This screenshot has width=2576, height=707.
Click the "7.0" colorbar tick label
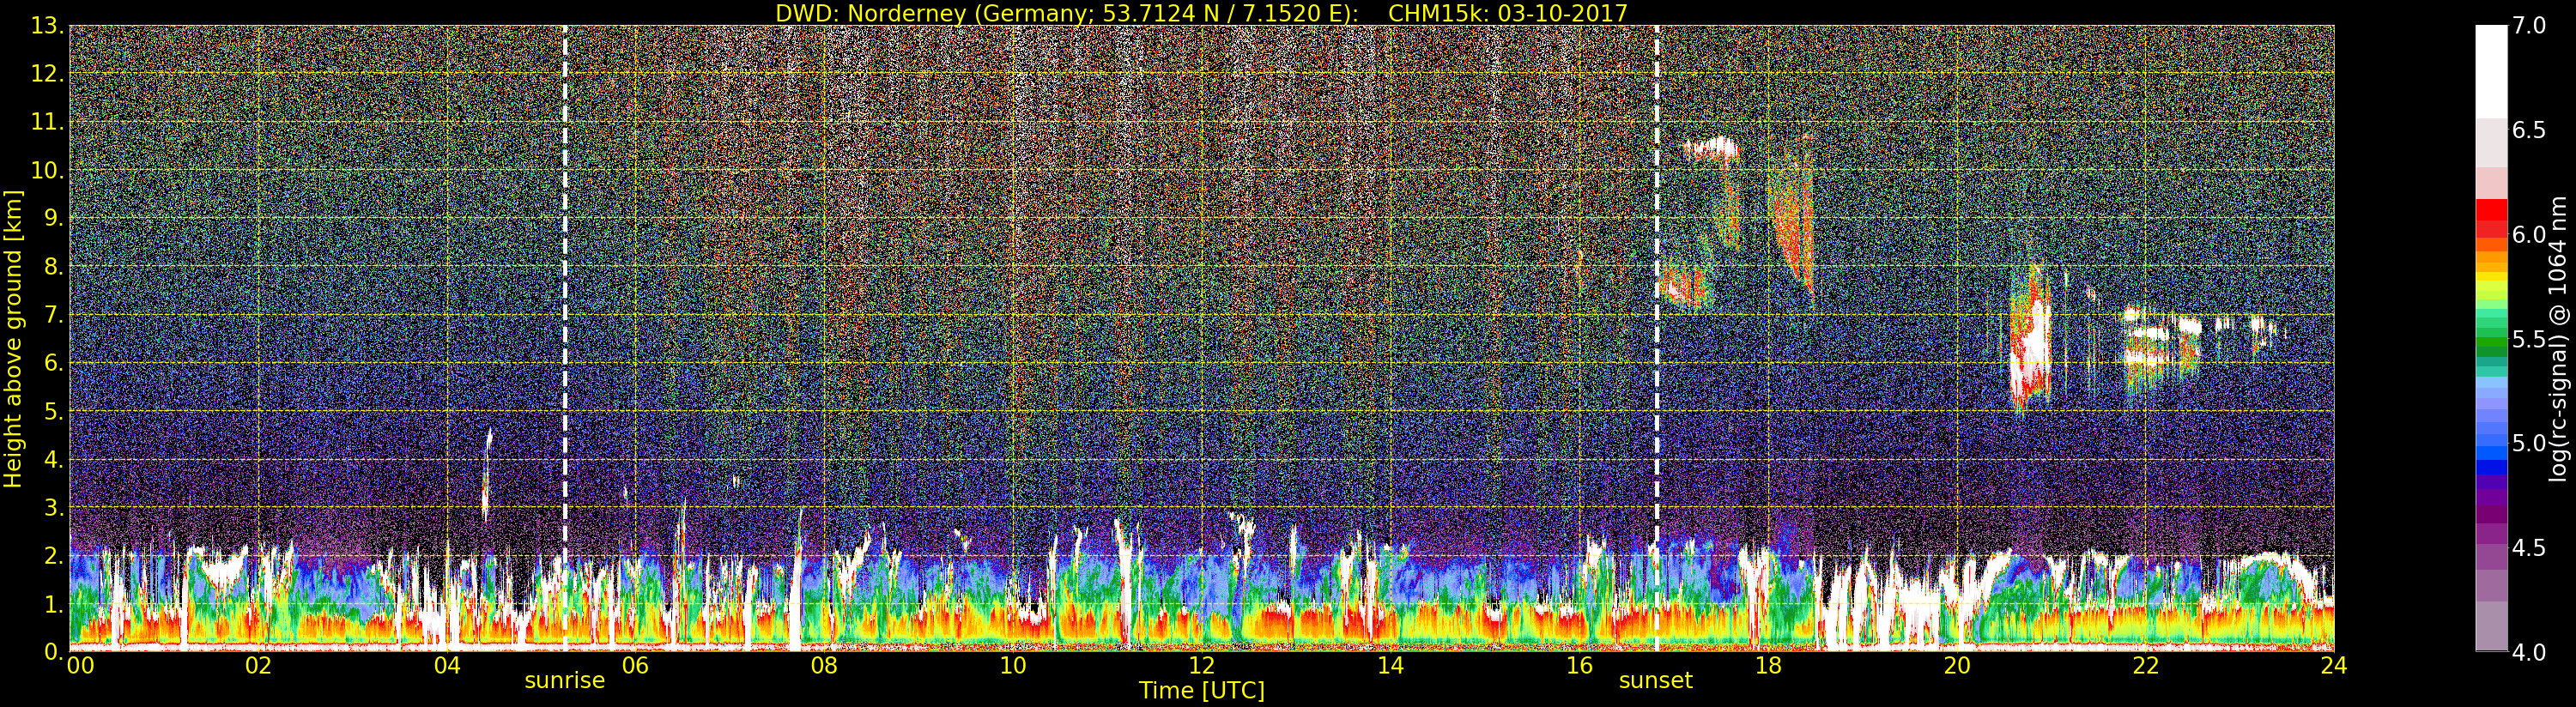pyautogui.click(x=2529, y=26)
